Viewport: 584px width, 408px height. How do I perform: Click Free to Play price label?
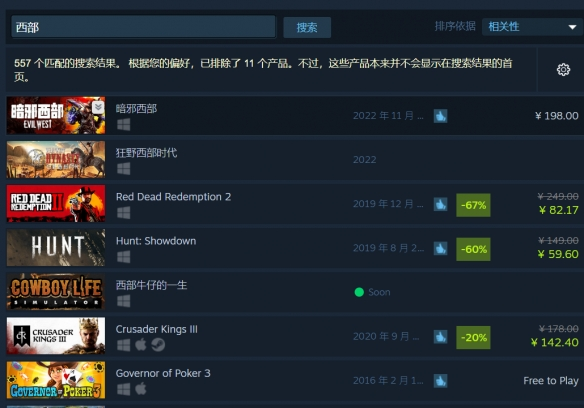[550, 381]
